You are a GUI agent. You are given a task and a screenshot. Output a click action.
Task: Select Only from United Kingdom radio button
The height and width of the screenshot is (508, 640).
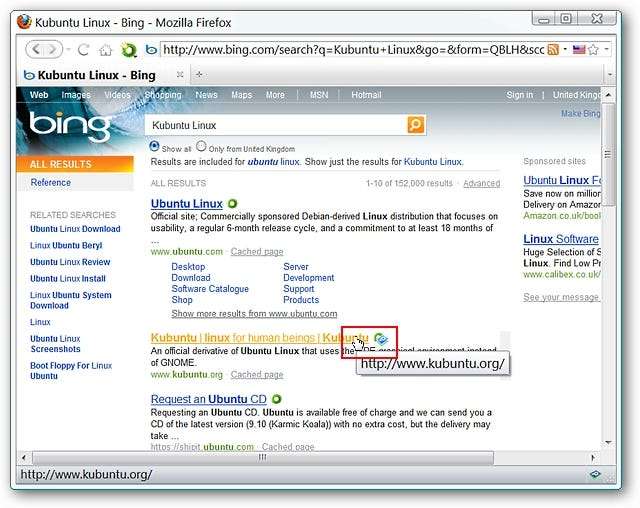201,146
